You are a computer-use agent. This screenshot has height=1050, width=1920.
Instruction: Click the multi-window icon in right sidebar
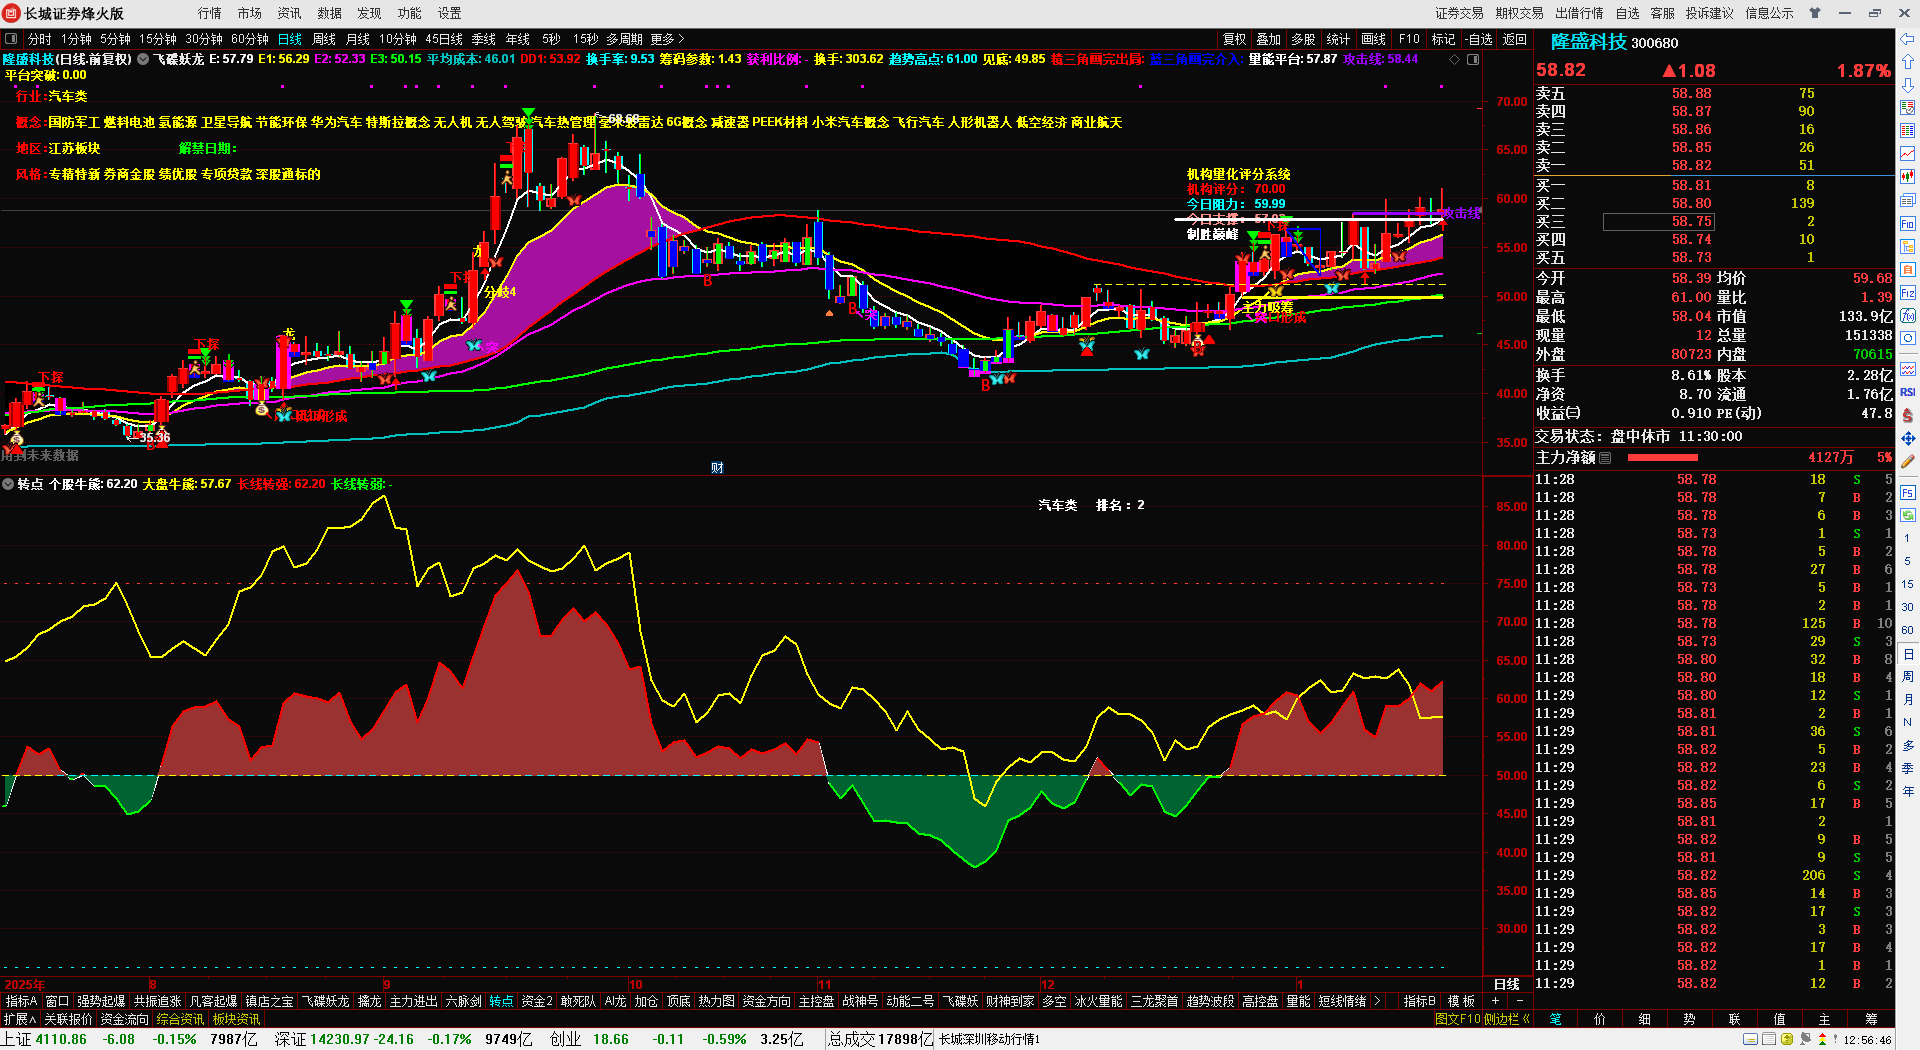[1907, 200]
